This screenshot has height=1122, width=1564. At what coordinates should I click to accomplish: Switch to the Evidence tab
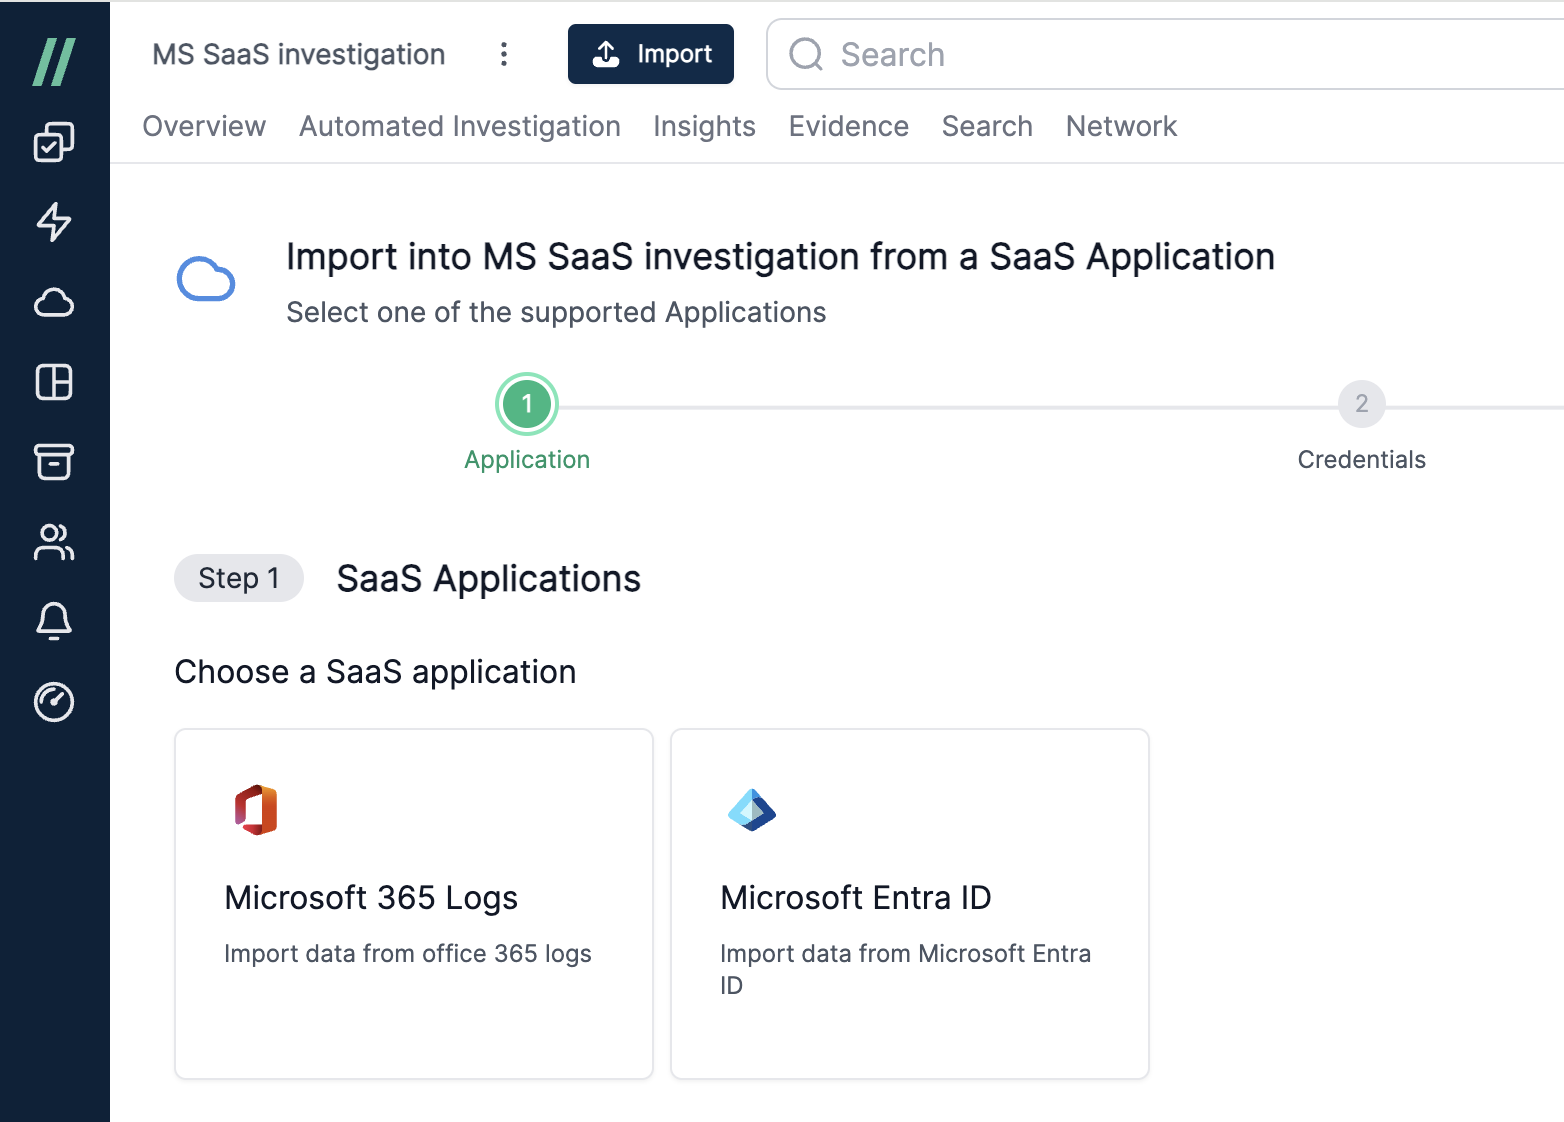tap(849, 126)
